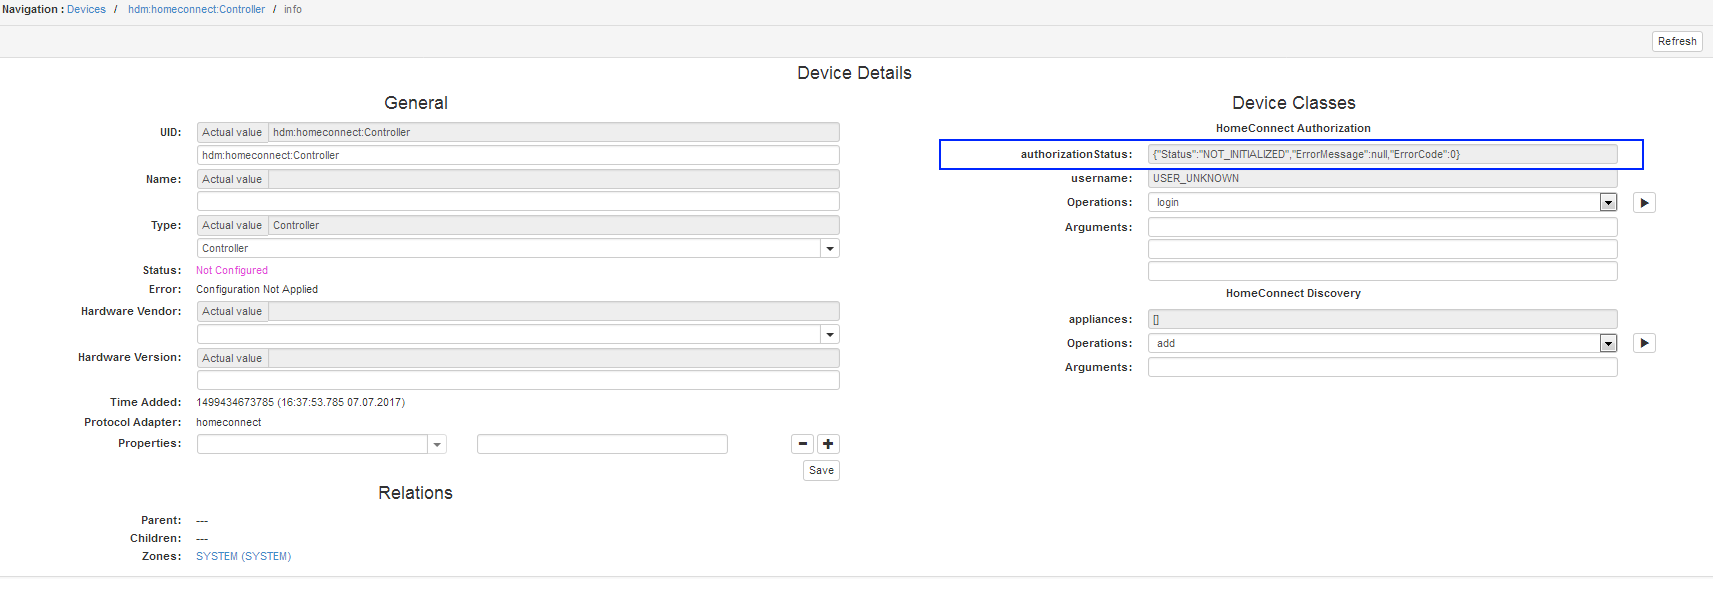1713x589 pixels.
Task: Click the General section heading
Action: pyautogui.click(x=416, y=103)
